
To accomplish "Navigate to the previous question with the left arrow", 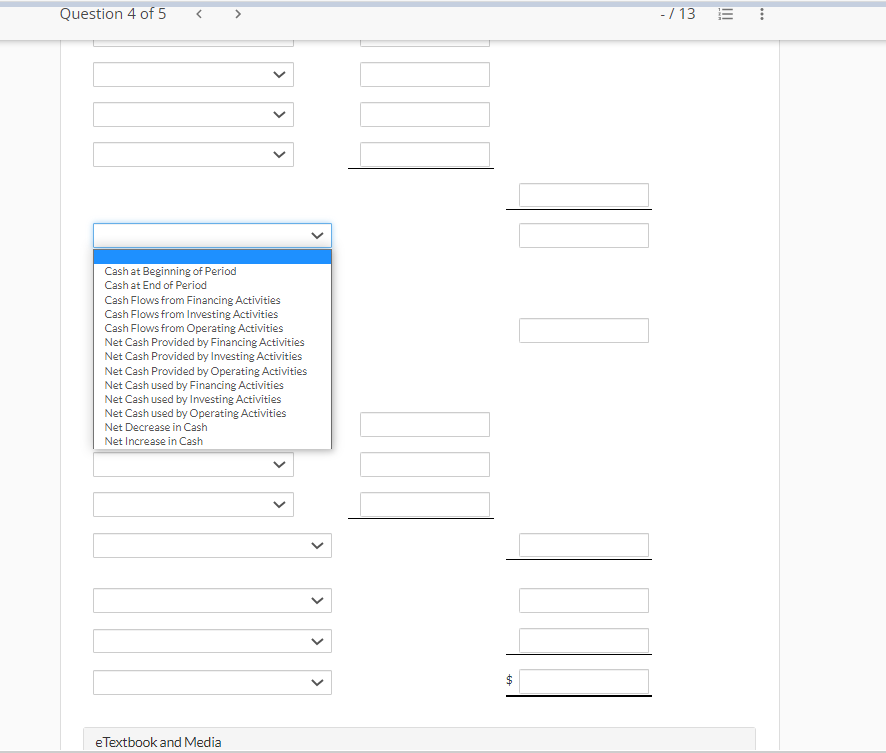I will coord(199,14).
